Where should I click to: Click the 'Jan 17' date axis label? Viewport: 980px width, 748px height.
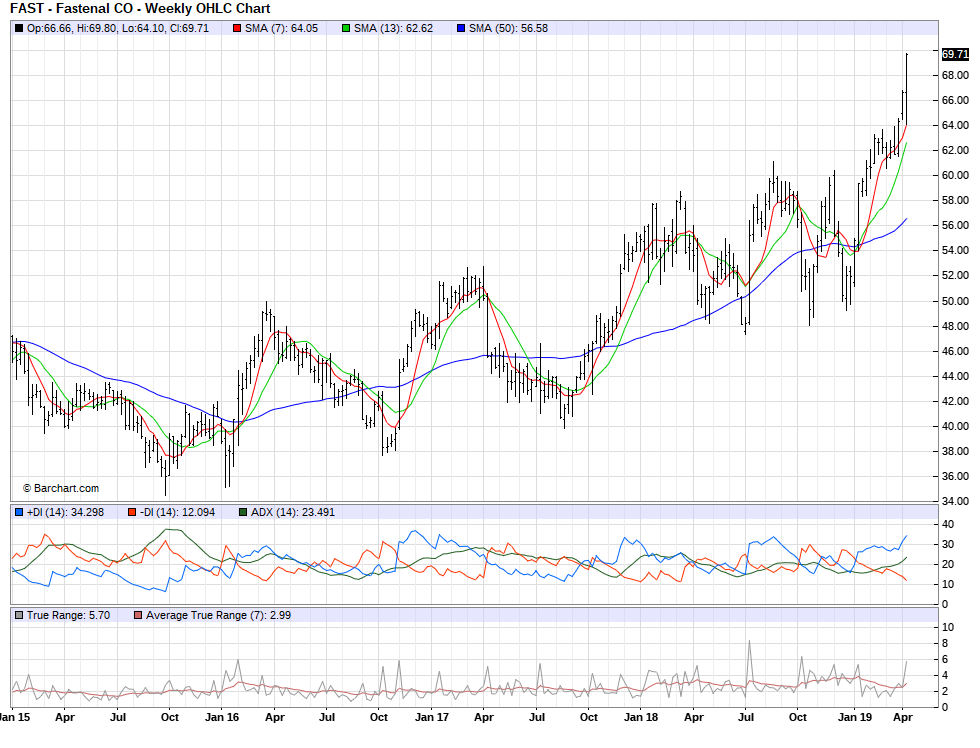[x=432, y=717]
